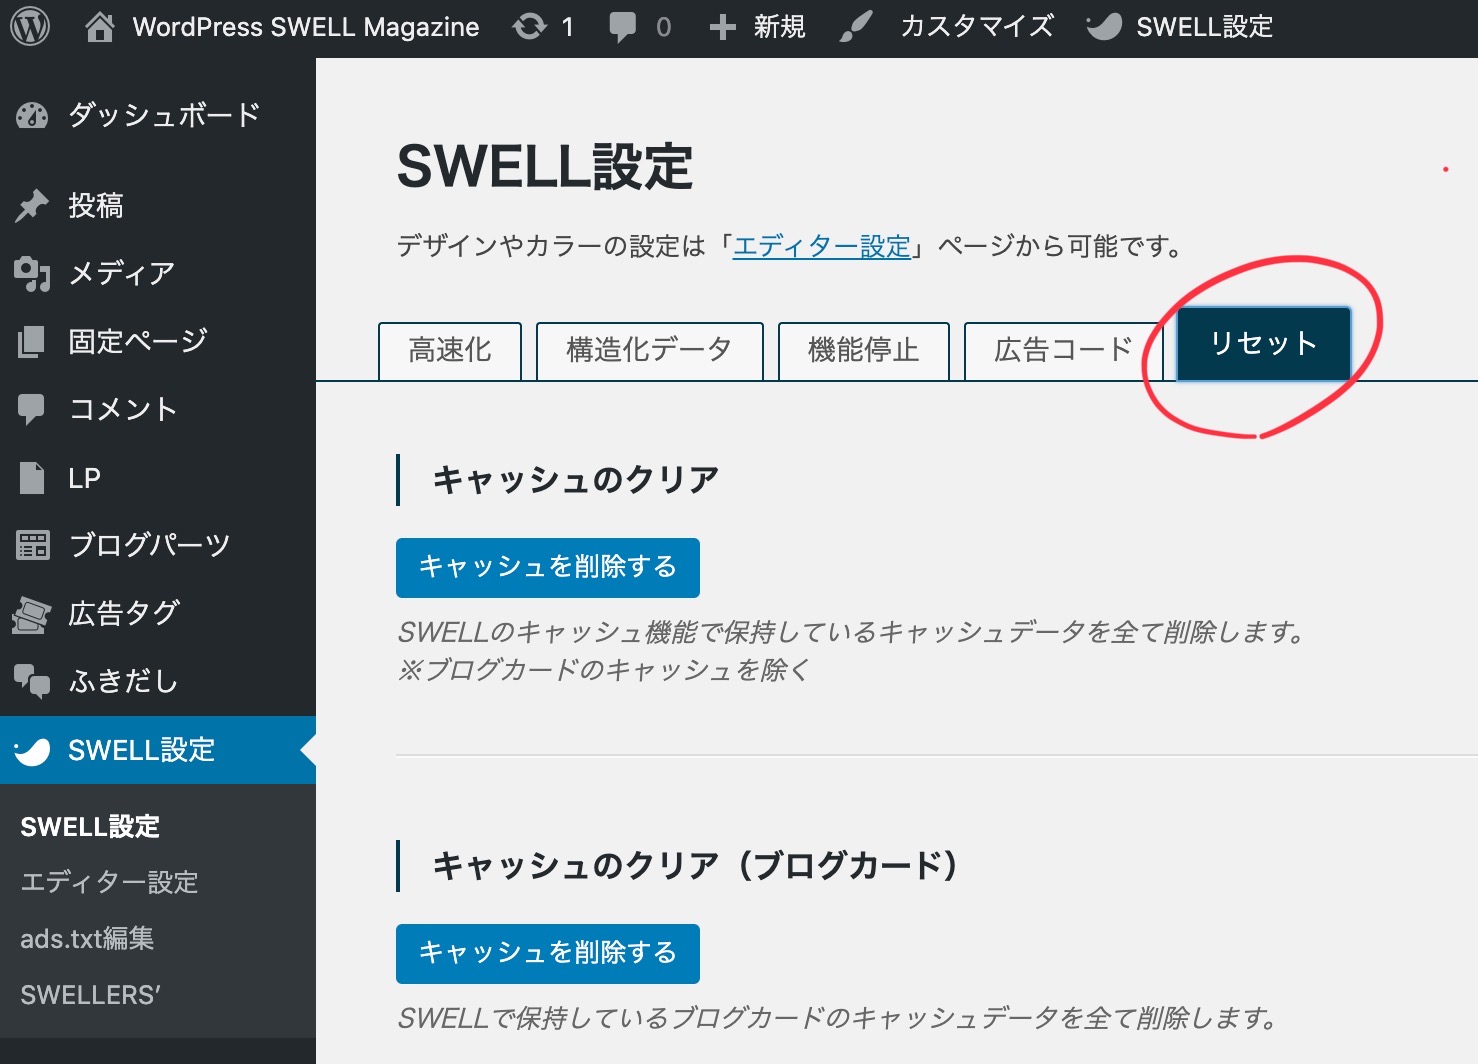The height and width of the screenshot is (1064, 1478).
Task: Switch to the 高速化 tab
Action: coord(450,351)
